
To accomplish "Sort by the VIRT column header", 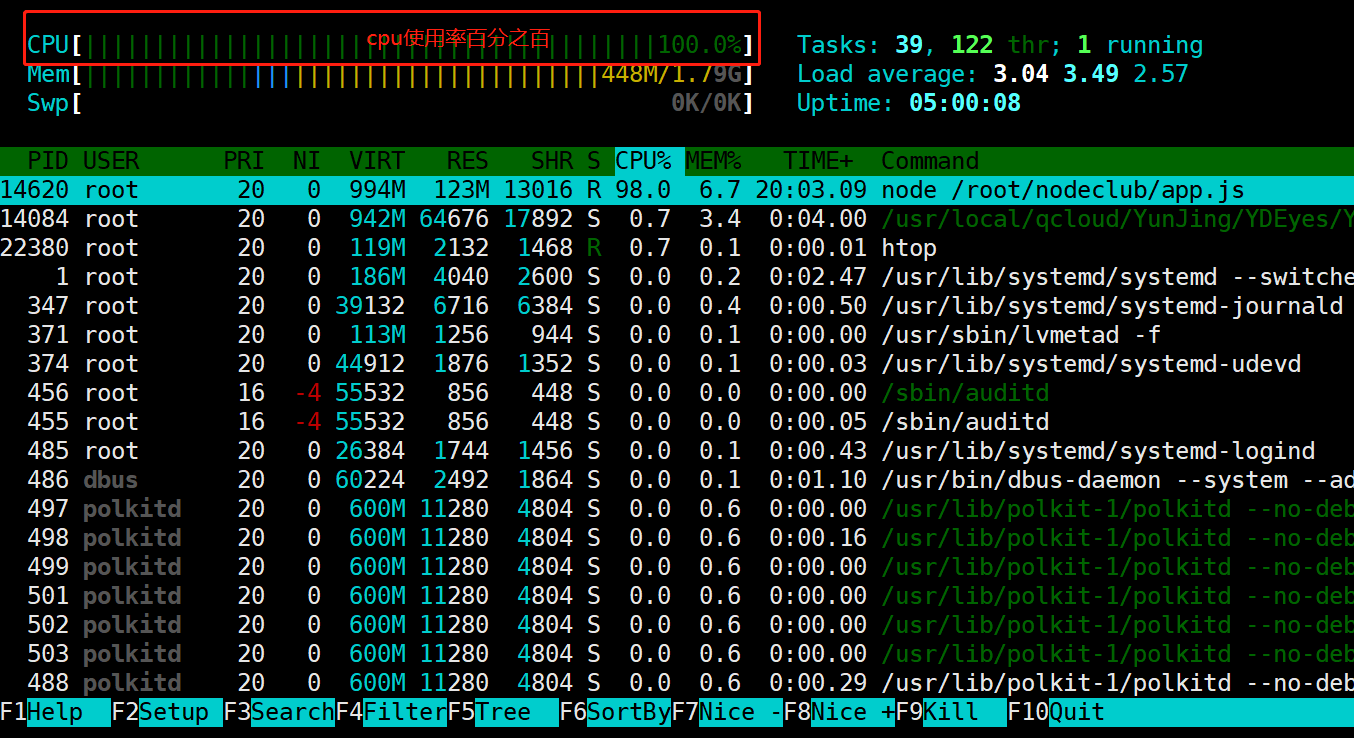I will 377,161.
